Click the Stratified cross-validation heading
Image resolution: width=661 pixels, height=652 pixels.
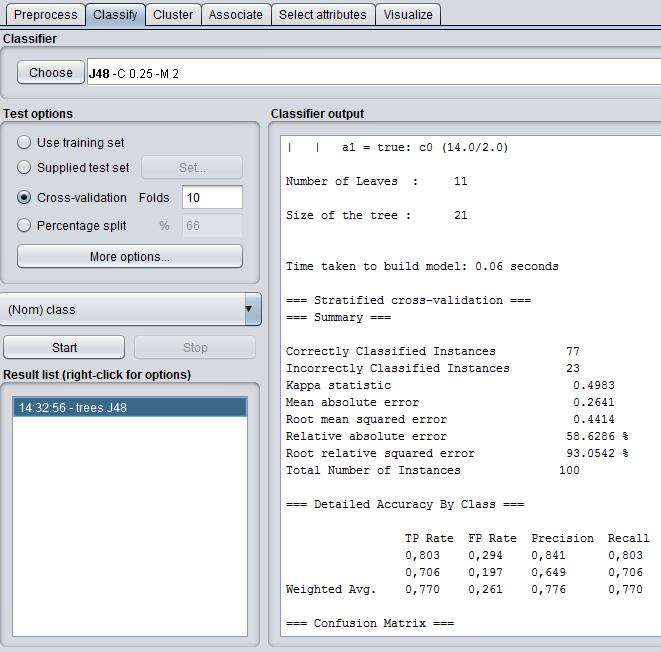tap(408, 300)
